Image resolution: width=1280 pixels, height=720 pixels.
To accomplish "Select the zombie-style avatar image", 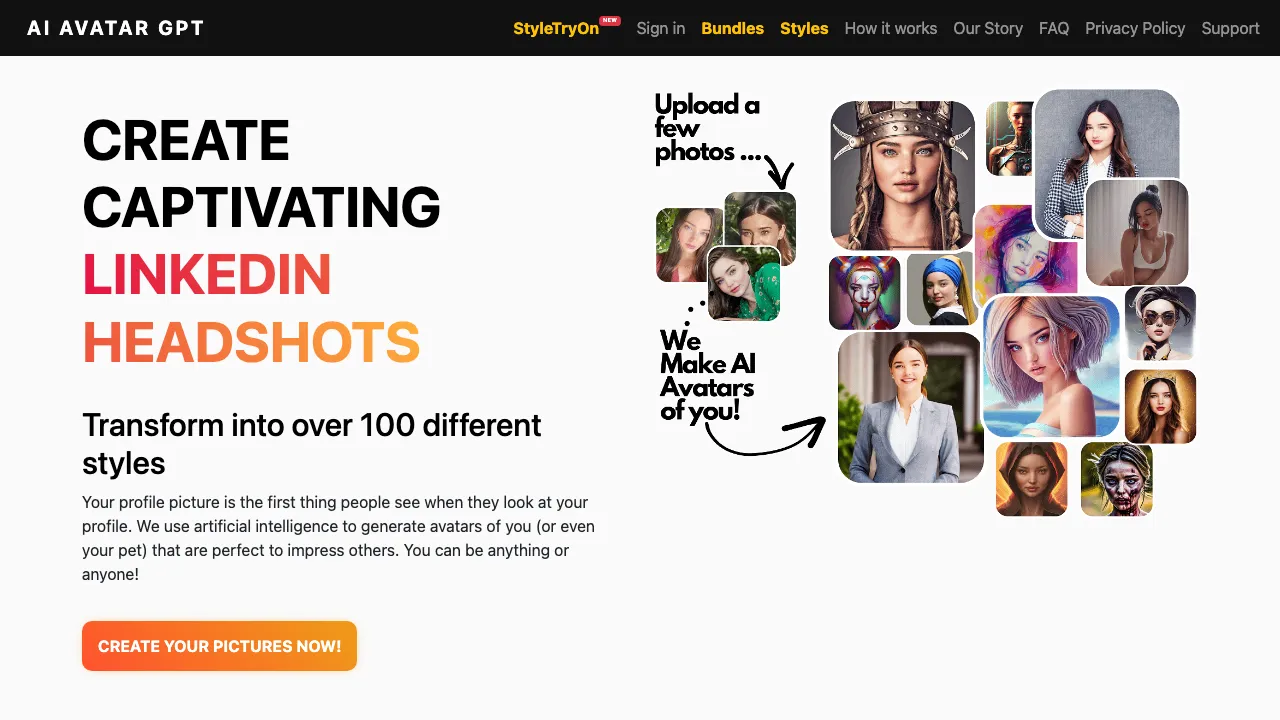I will click(x=1117, y=480).
